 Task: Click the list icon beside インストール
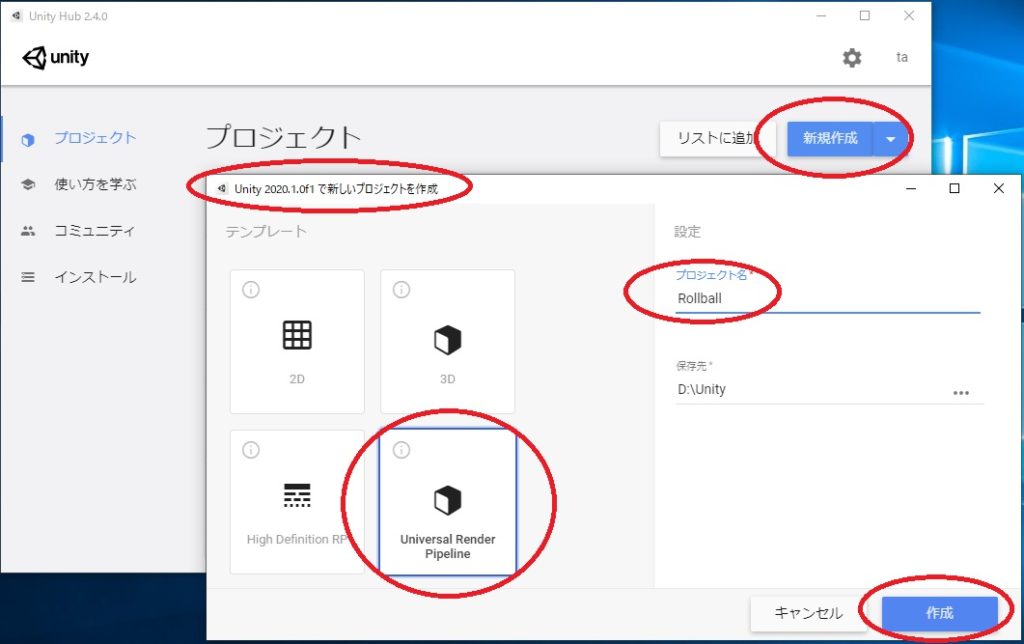click(27, 277)
